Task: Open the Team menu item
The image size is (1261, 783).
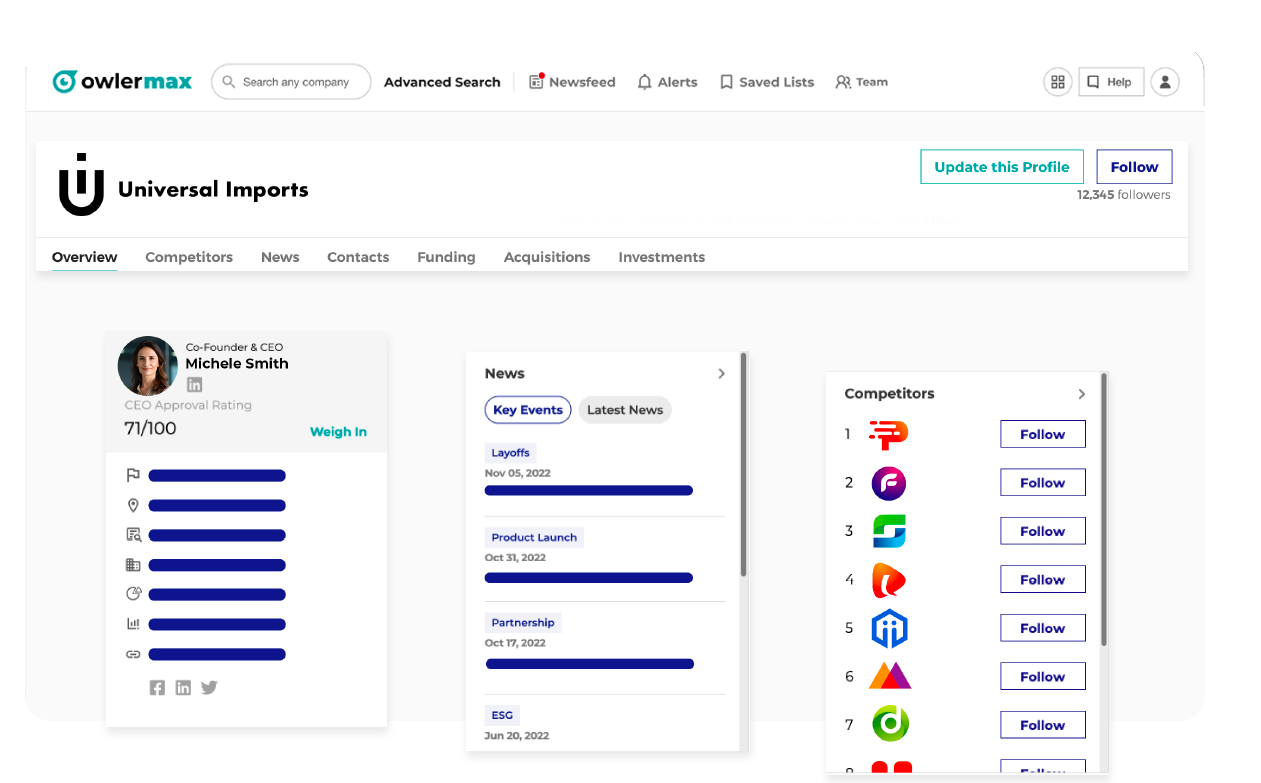Action: (862, 82)
